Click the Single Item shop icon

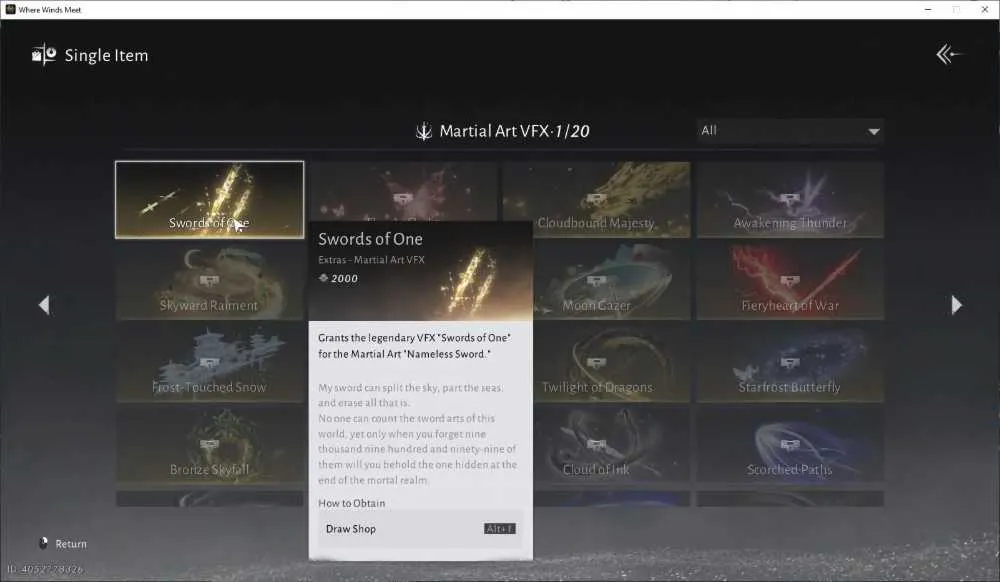coord(44,55)
